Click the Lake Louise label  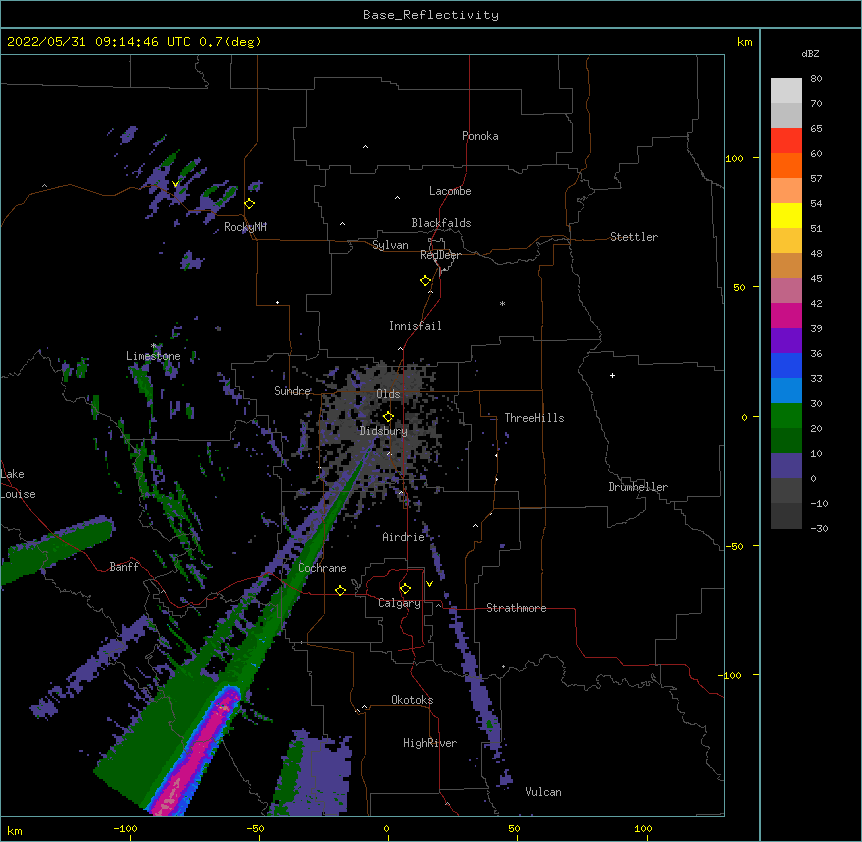pos(18,484)
